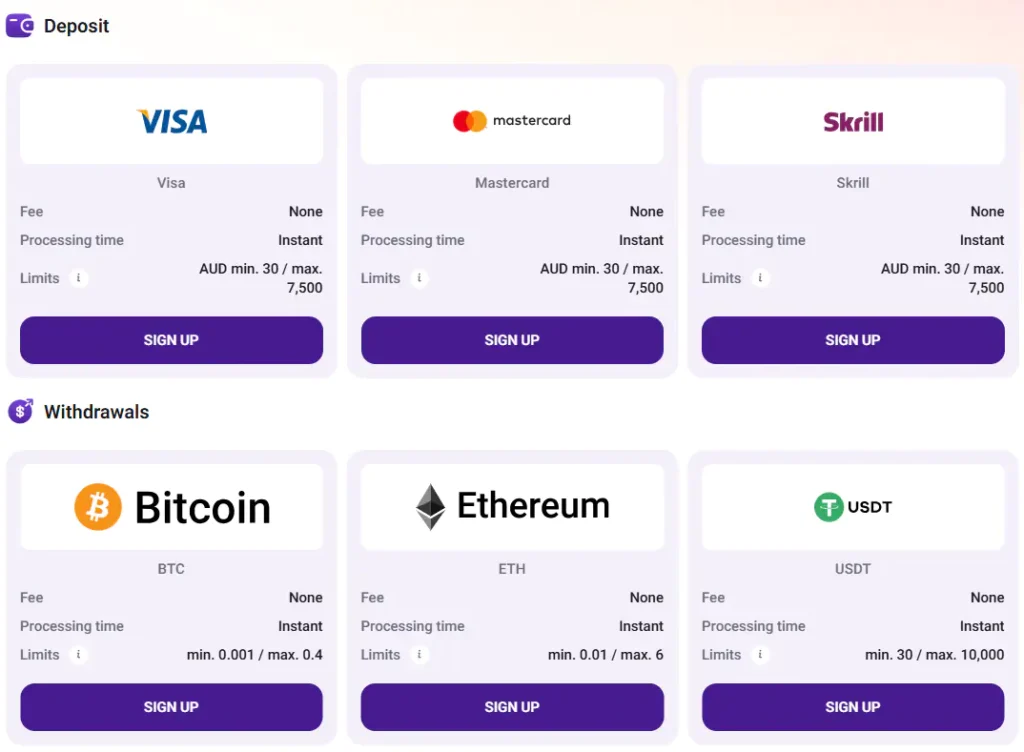Pick the Ethereum logo image
The width and height of the screenshot is (1024, 752).
click(x=512, y=507)
